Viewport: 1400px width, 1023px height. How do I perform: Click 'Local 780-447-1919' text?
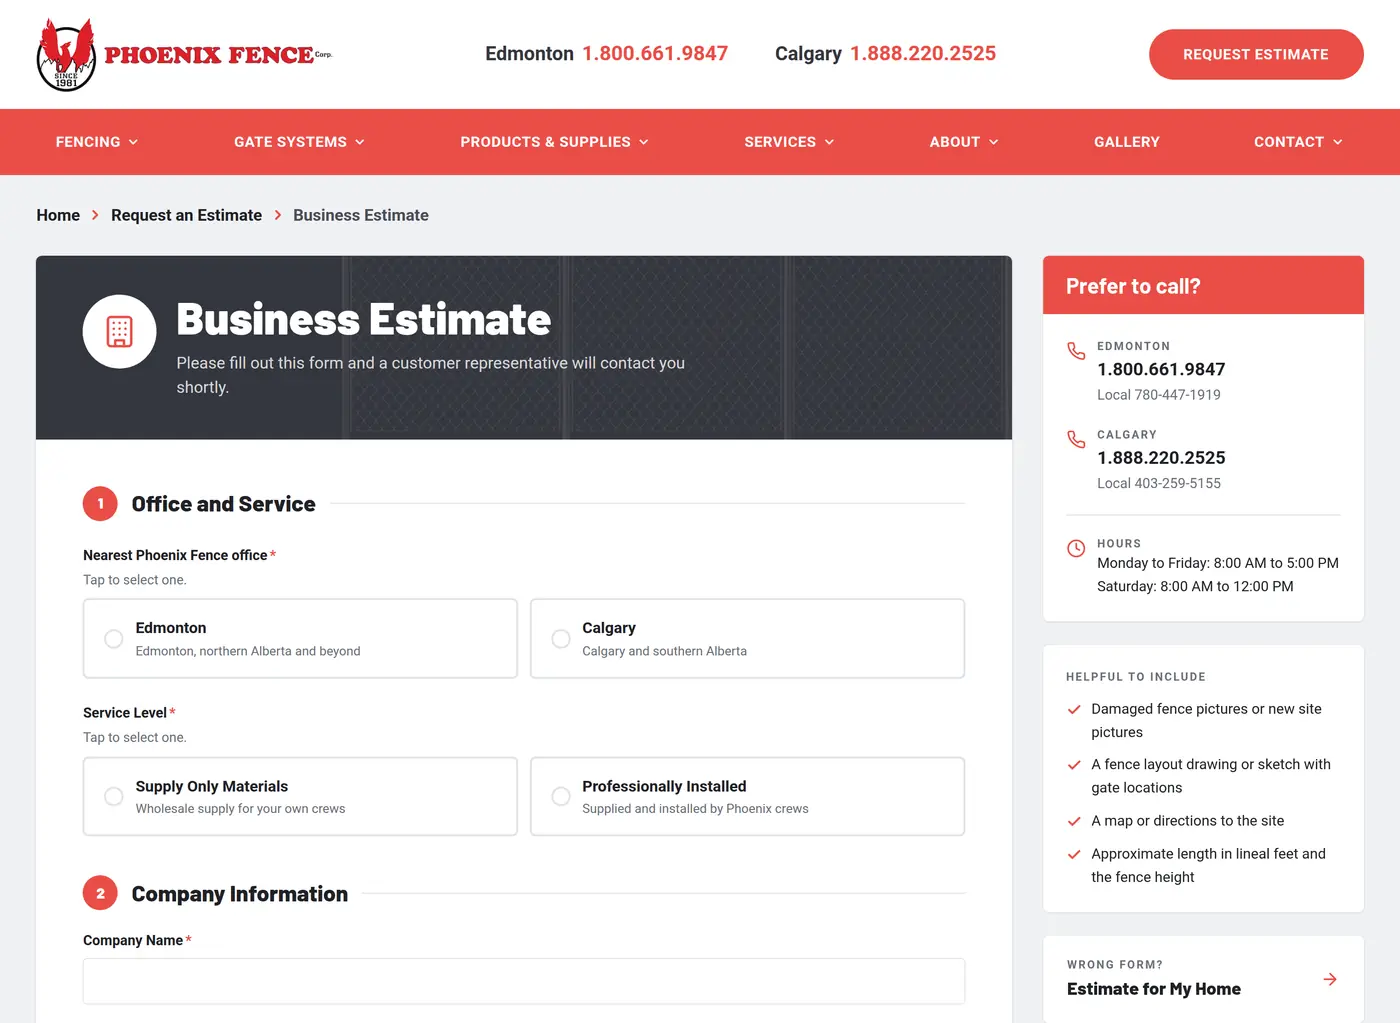click(x=1159, y=395)
